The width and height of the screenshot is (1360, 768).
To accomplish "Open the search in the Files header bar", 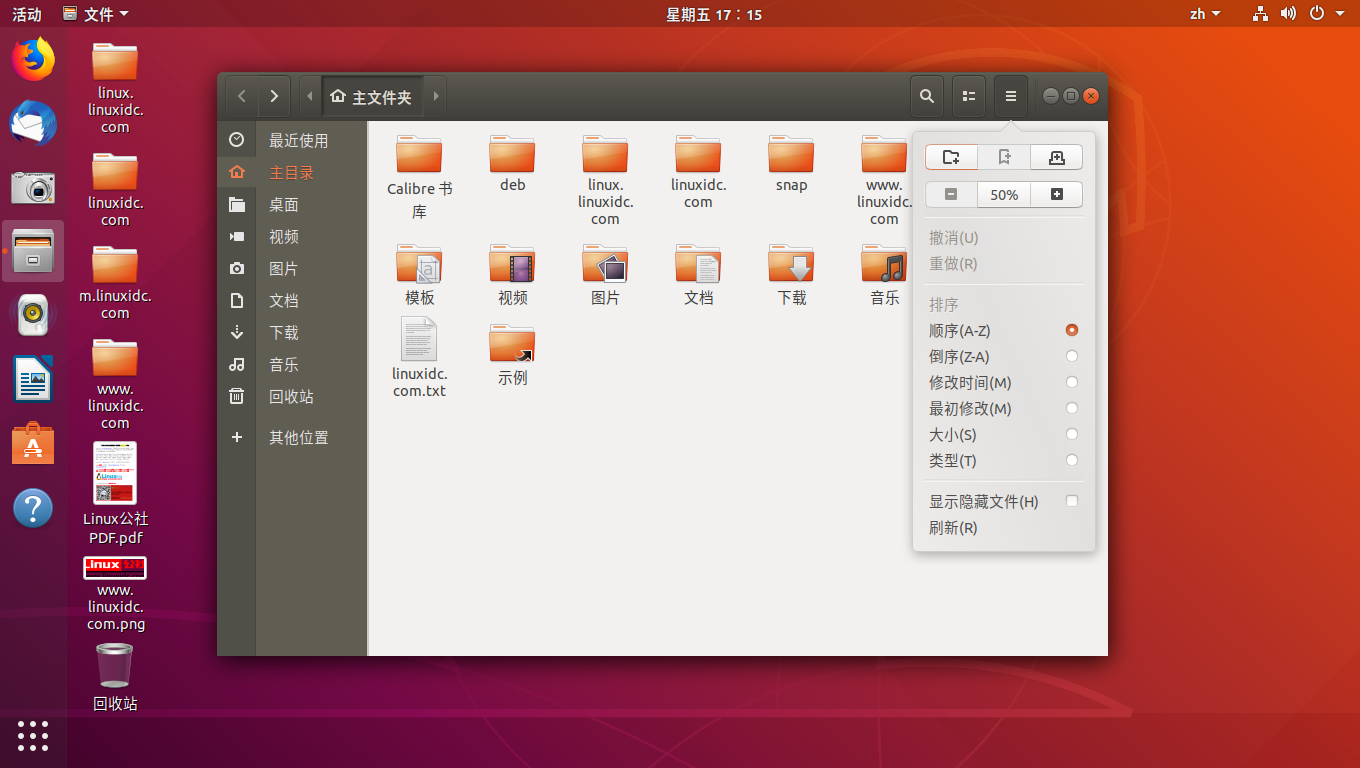I will point(927,96).
